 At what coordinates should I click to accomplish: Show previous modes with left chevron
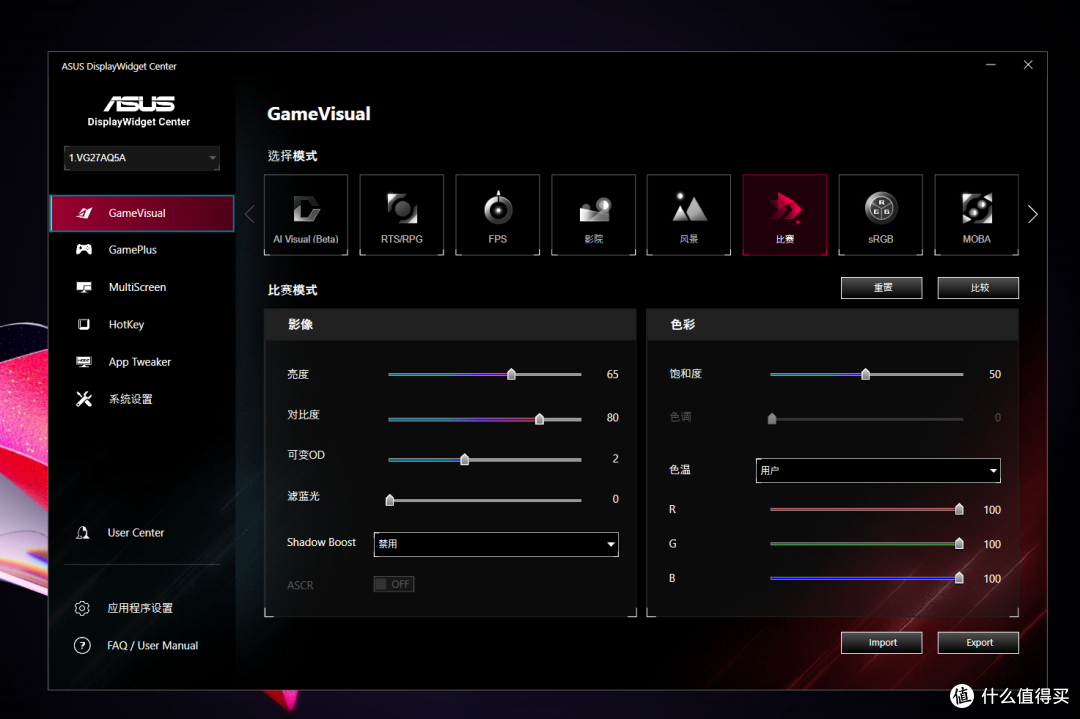coord(249,214)
